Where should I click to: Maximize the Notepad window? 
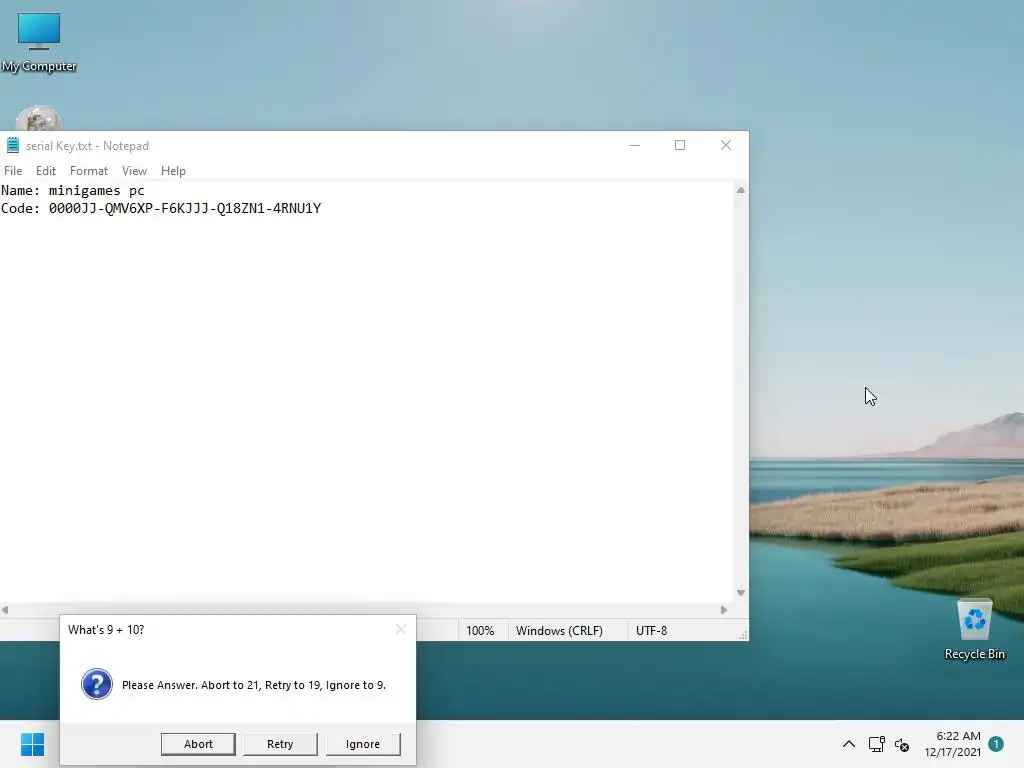[680, 145]
